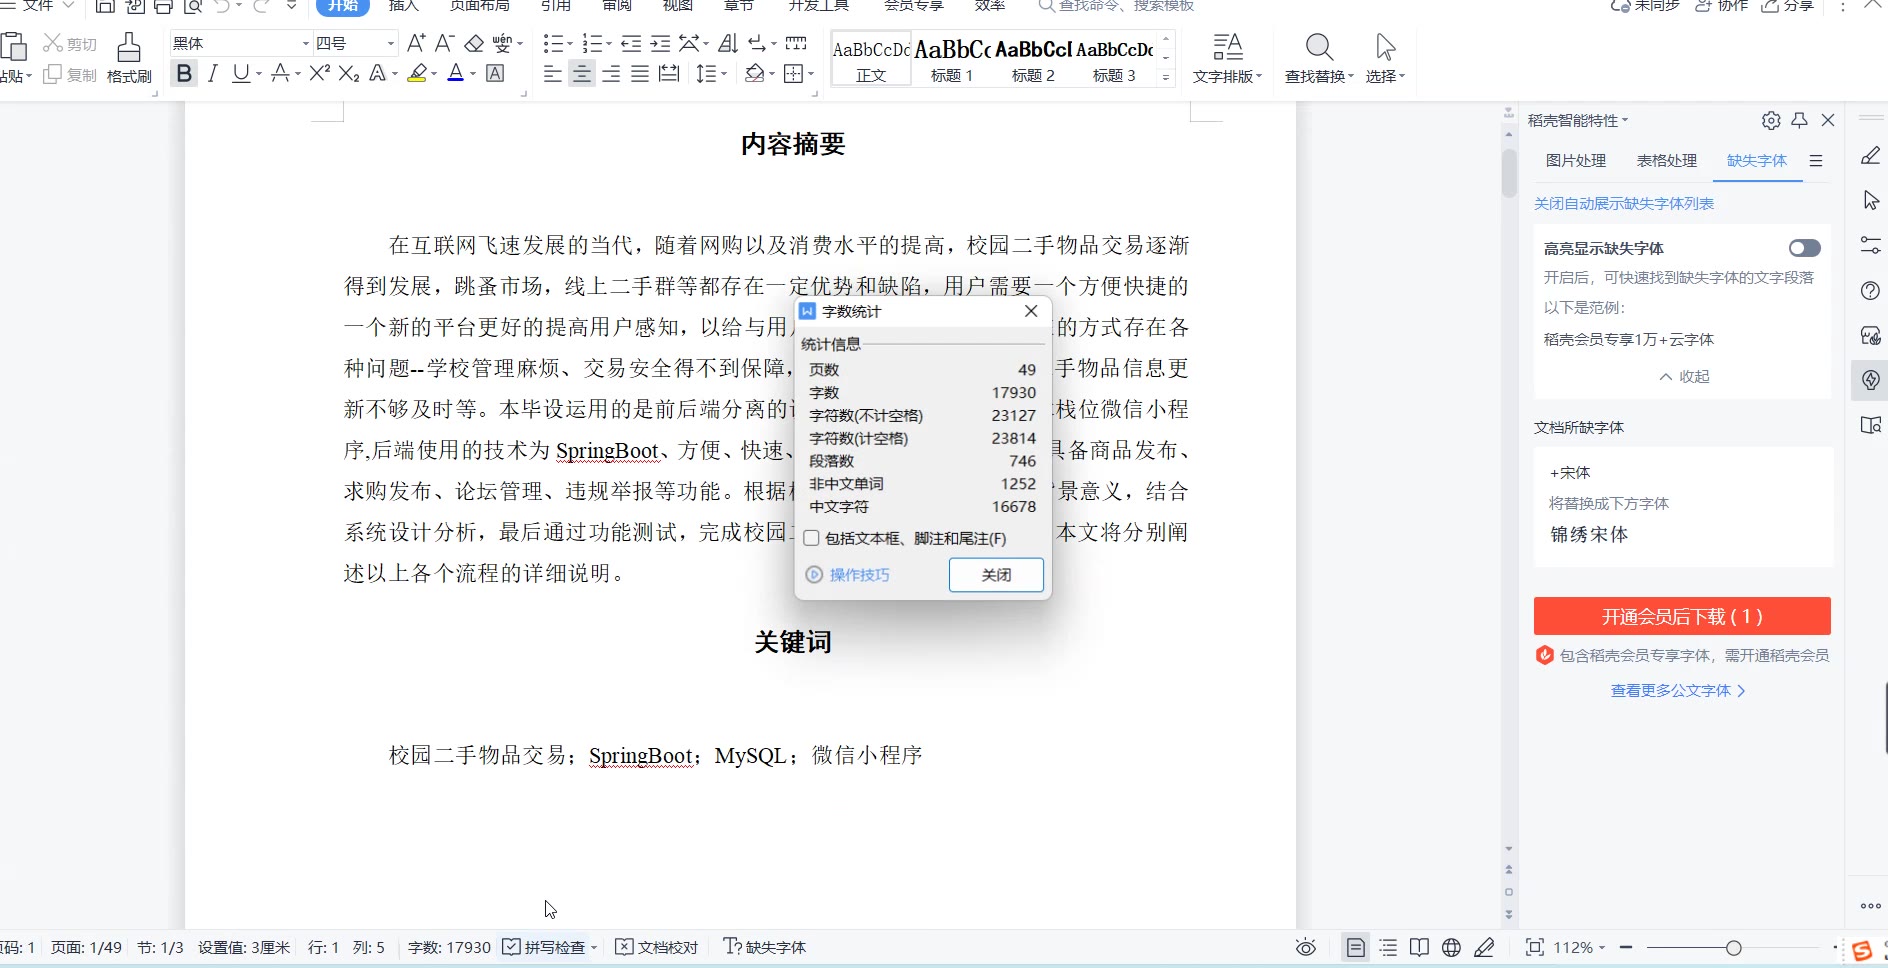Click the Find and Replace (查找替换) icon
This screenshot has height=968, width=1888.
coord(1319,58)
